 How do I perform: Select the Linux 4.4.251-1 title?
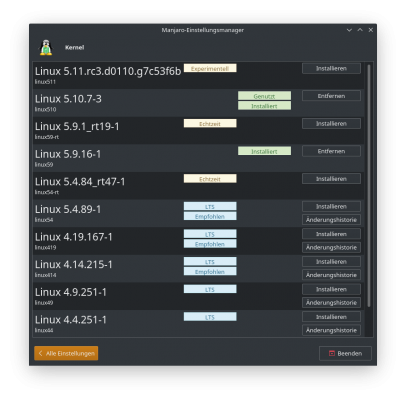pos(71,320)
